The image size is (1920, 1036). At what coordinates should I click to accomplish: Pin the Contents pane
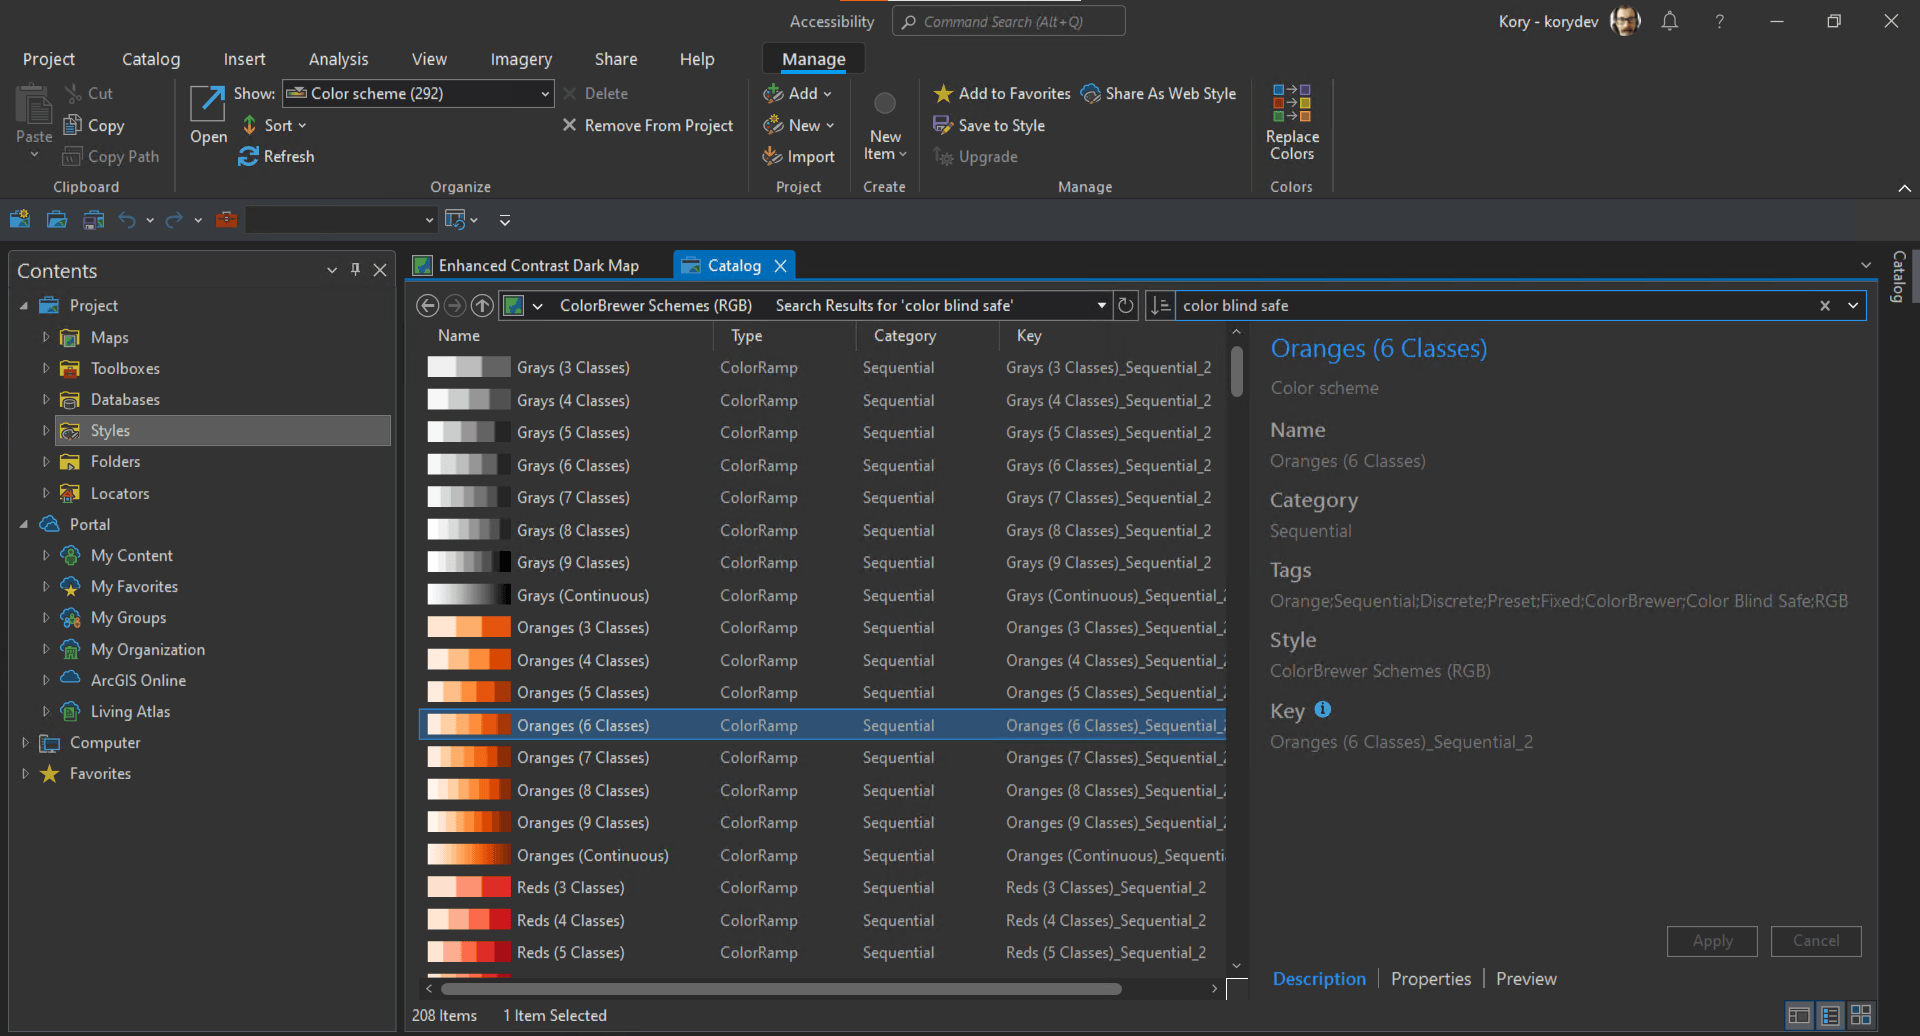[x=355, y=269]
